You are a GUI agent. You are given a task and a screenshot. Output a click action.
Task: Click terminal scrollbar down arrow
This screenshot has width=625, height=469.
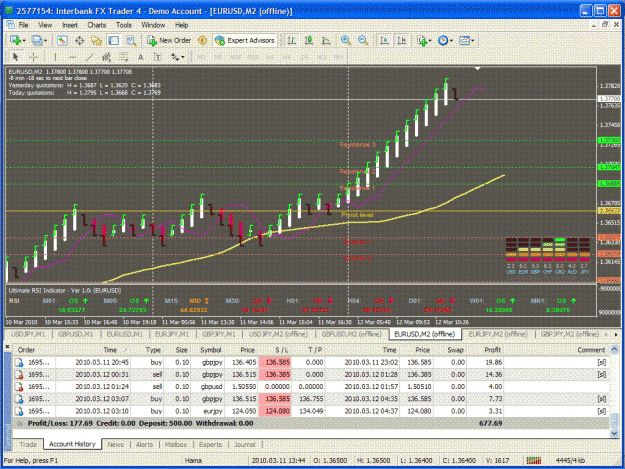614,434
